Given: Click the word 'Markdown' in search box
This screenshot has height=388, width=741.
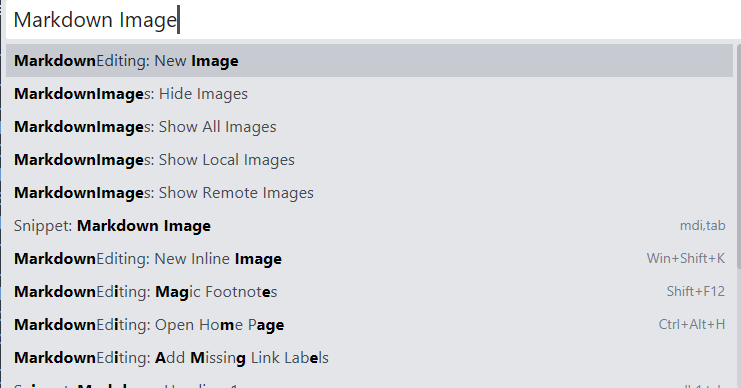Looking at the screenshot, I should (63, 20).
